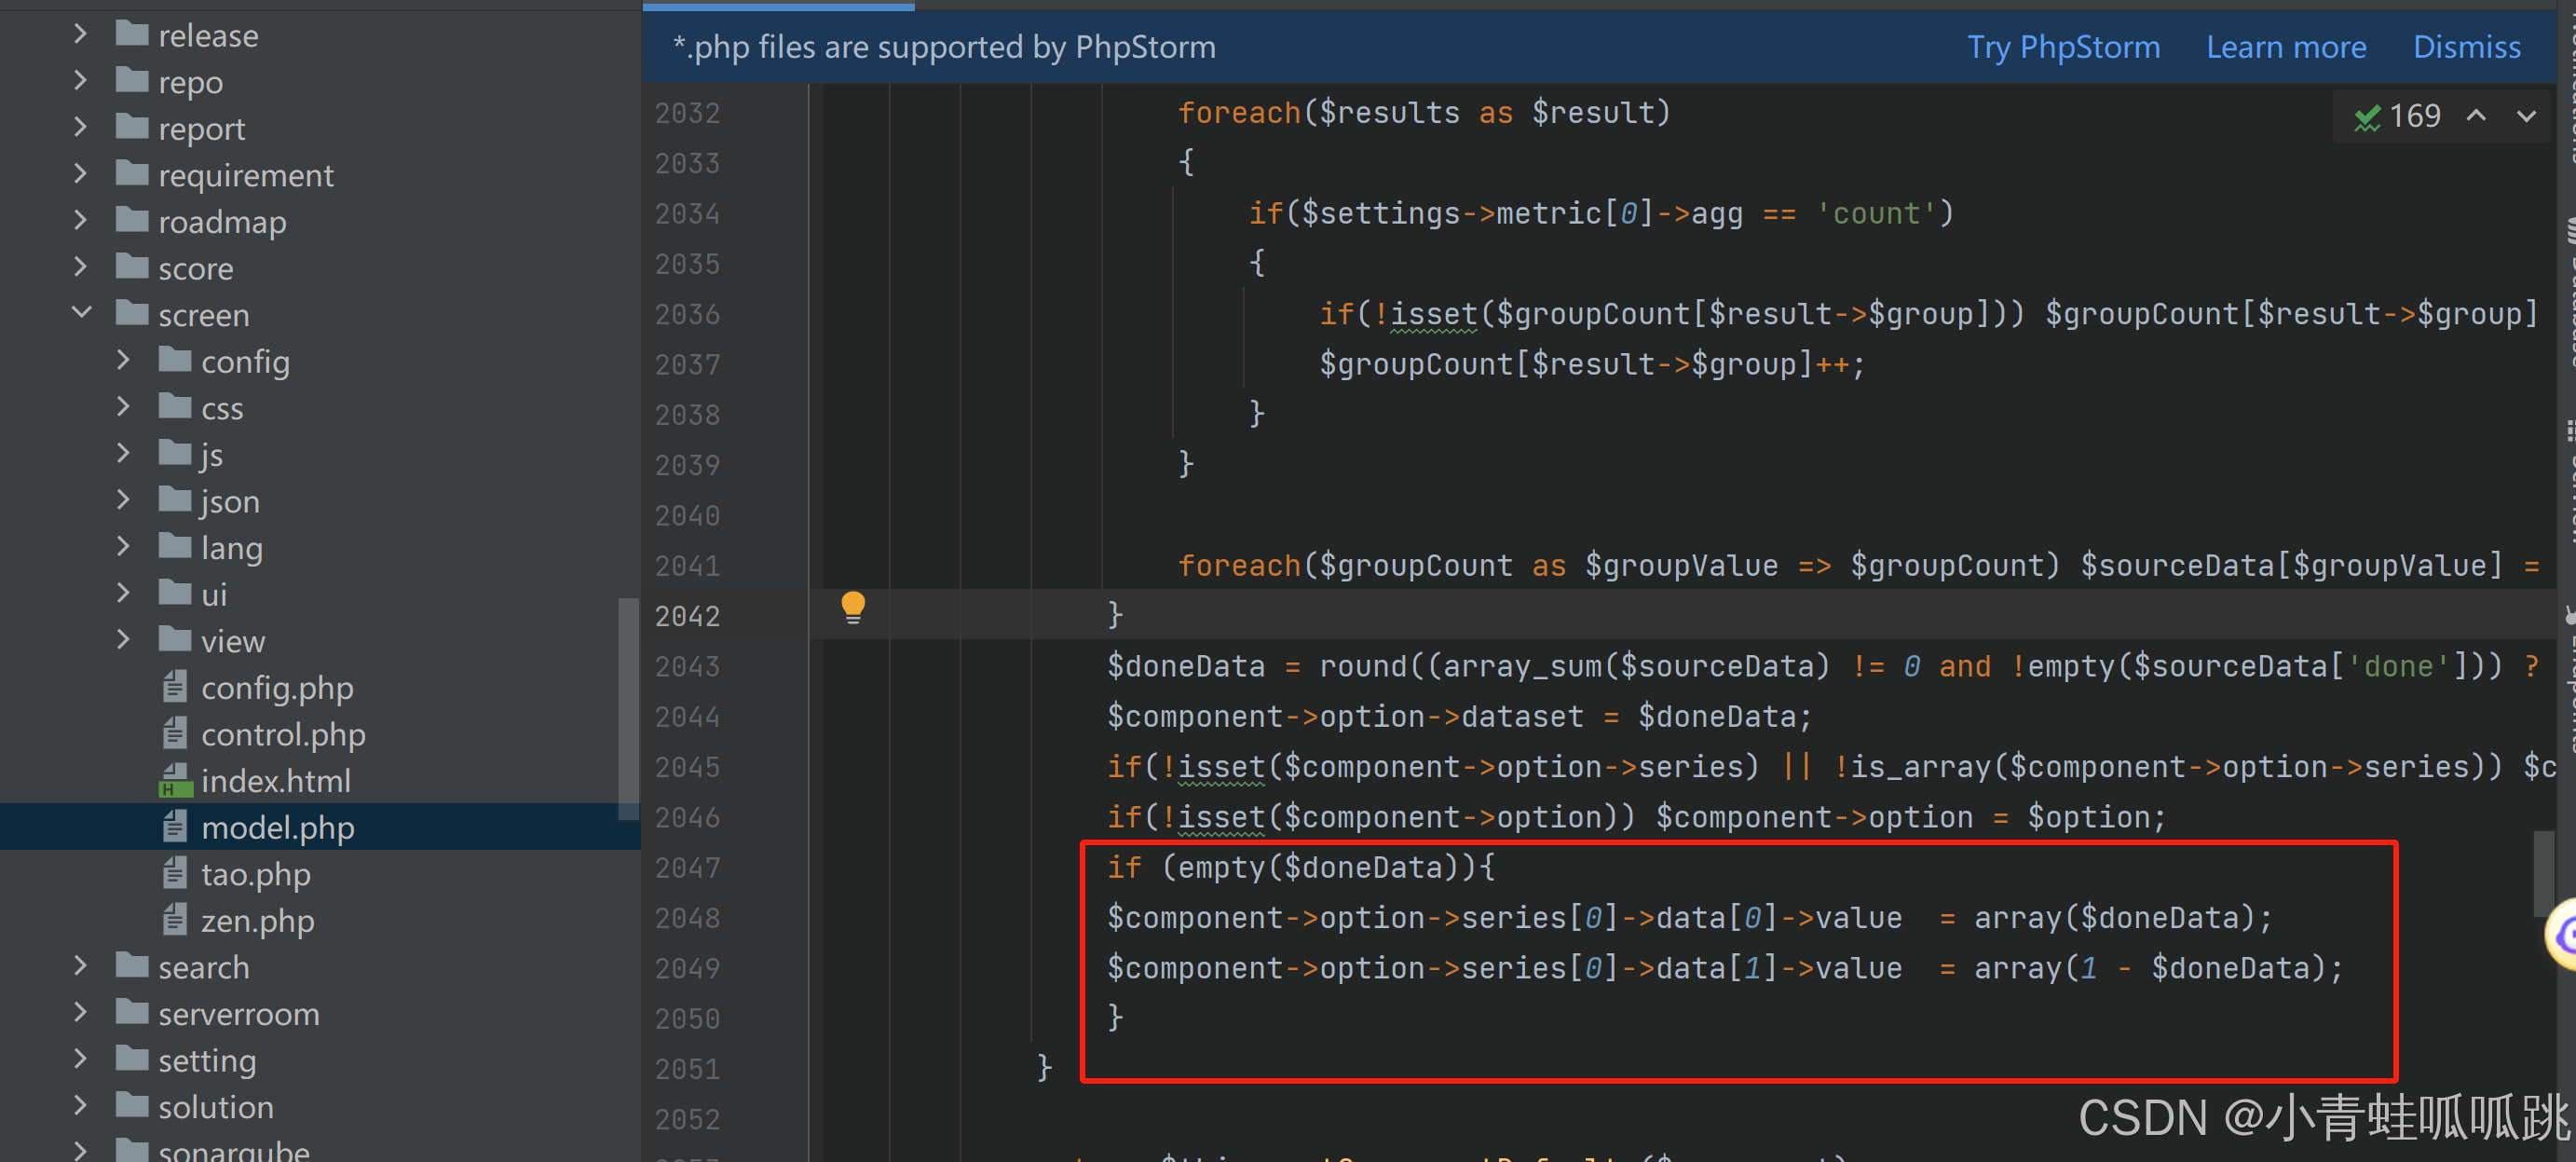Expand the serverroom folder
This screenshot has width=2576, height=1162.
point(82,1013)
